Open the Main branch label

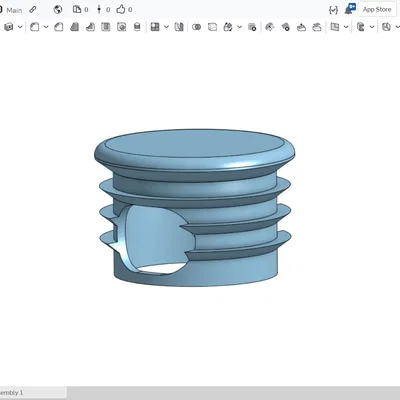point(14,10)
